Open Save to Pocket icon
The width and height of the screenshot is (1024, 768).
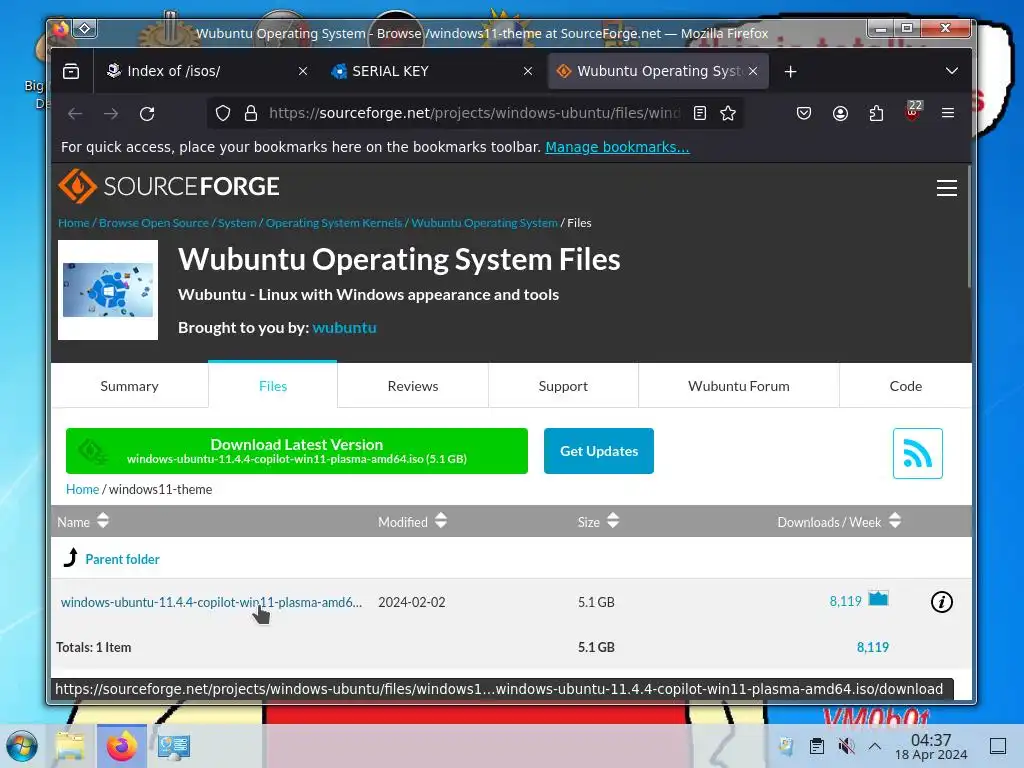click(x=804, y=114)
